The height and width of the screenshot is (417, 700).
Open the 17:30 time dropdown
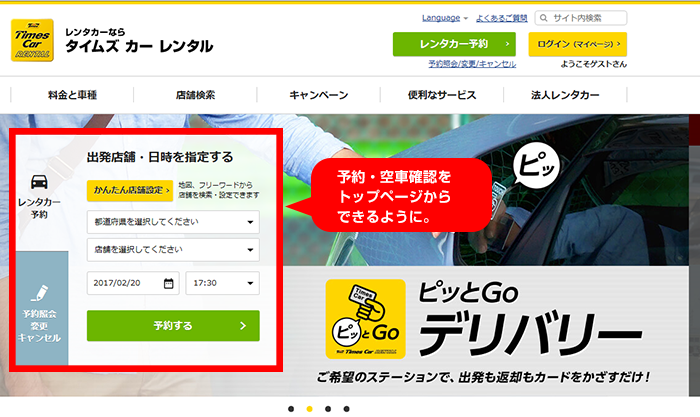click(222, 283)
